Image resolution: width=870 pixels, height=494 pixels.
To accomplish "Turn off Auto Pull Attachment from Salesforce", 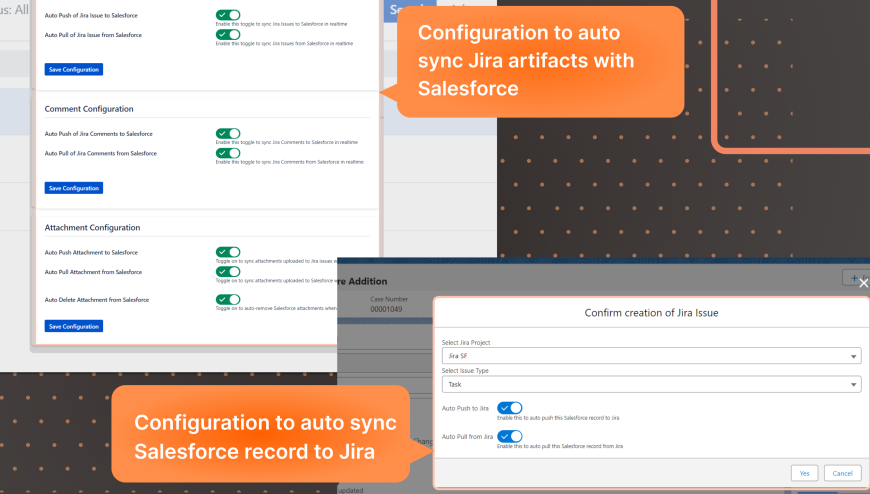I will (228, 271).
